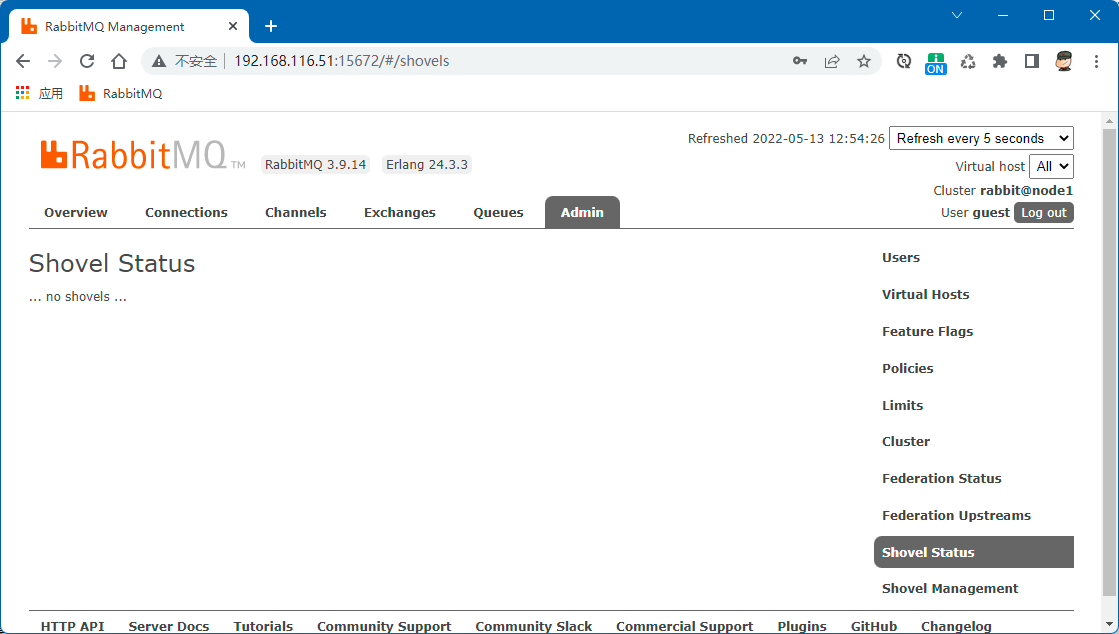Image resolution: width=1119 pixels, height=634 pixels.
Task: Open the Extensions puzzle piece menu
Action: 1000,61
